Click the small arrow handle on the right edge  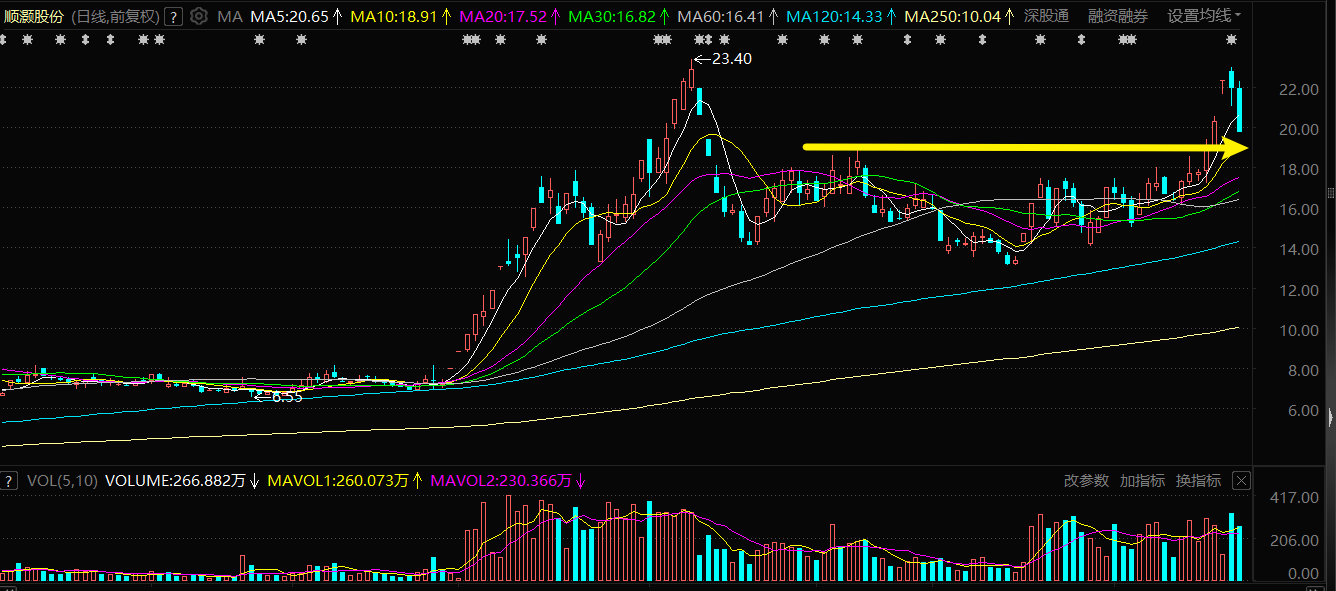pyautogui.click(x=1330, y=417)
